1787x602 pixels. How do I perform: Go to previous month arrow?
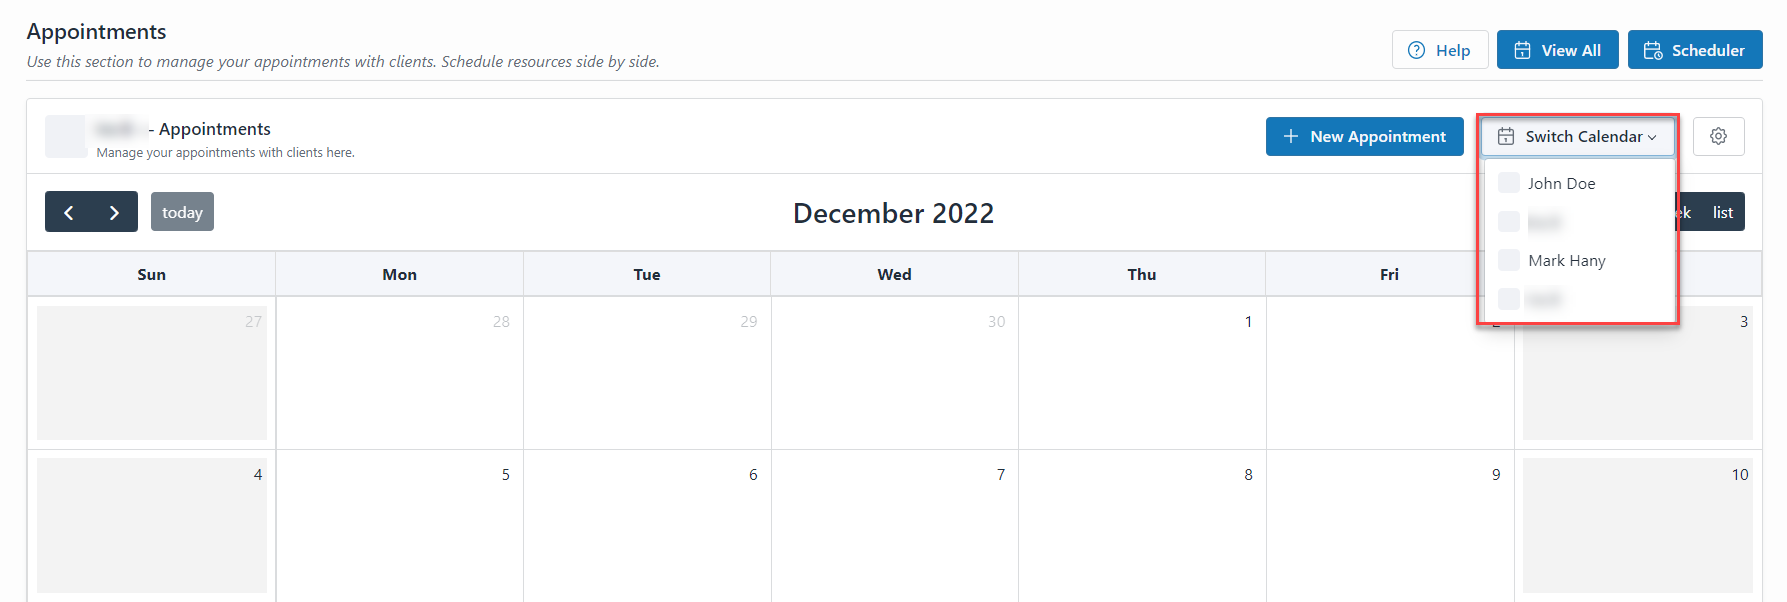click(x=69, y=212)
